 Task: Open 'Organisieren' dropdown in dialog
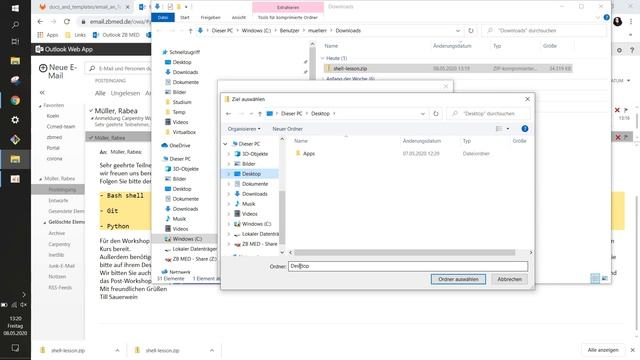[244, 129]
